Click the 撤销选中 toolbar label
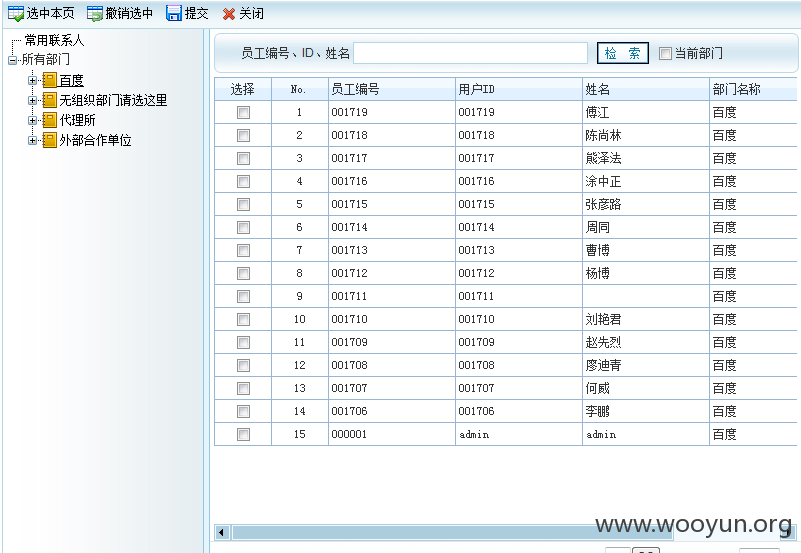 tap(129, 14)
